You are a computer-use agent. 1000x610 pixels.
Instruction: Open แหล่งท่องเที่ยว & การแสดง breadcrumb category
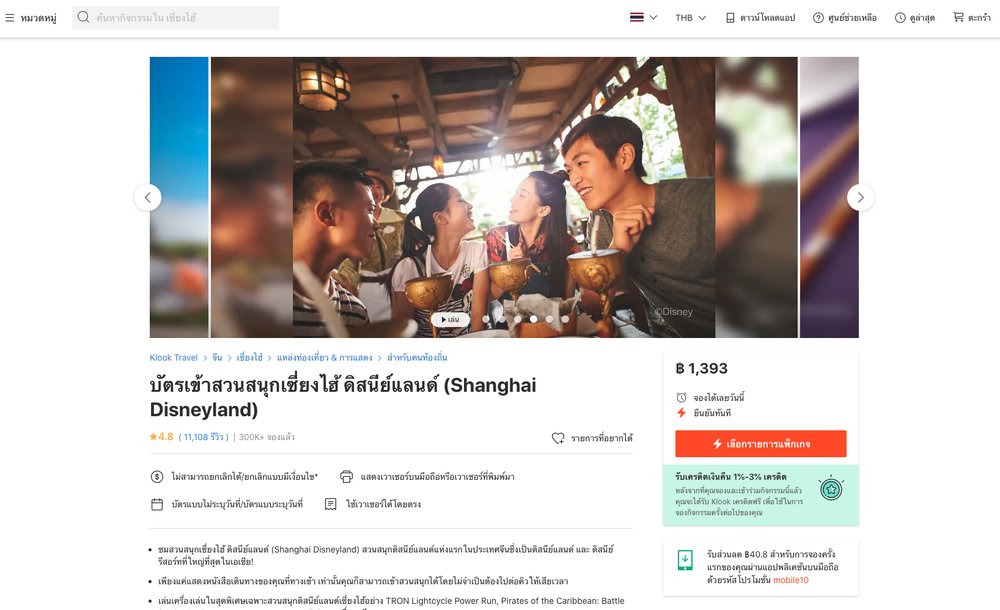(x=325, y=358)
